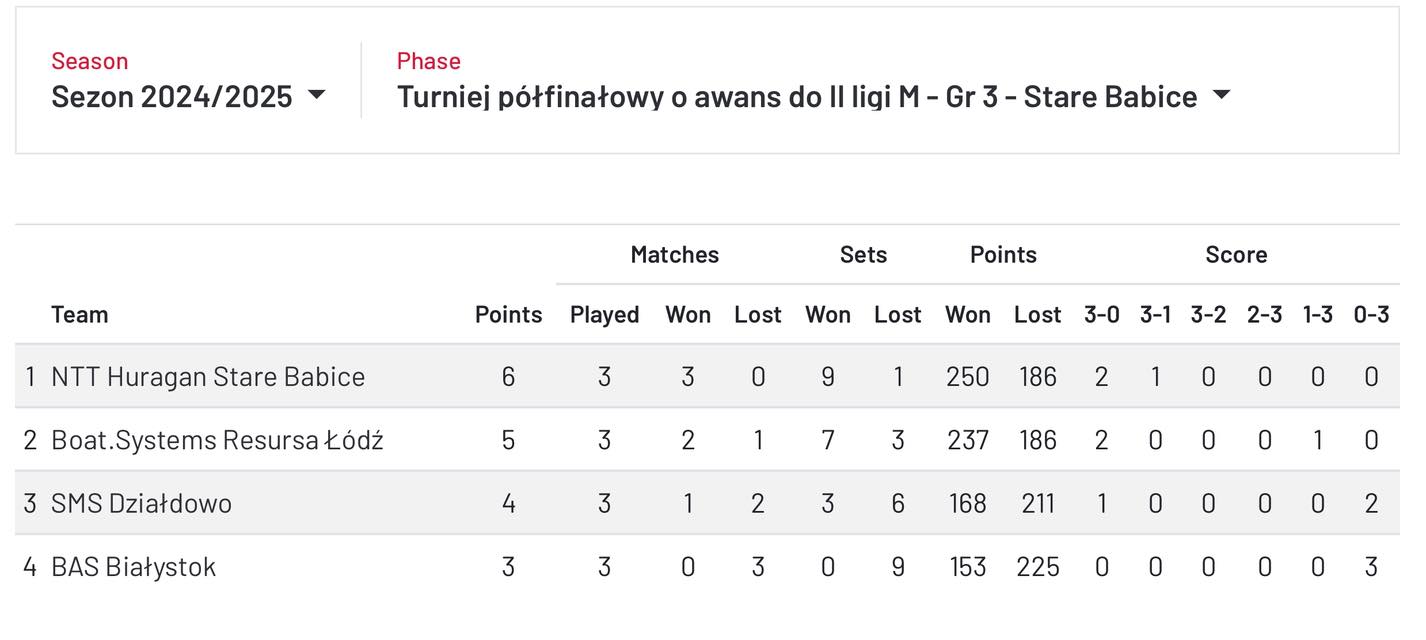Sort by 3-0 score column
Image resolution: width=1426 pixels, height=640 pixels.
point(1102,315)
